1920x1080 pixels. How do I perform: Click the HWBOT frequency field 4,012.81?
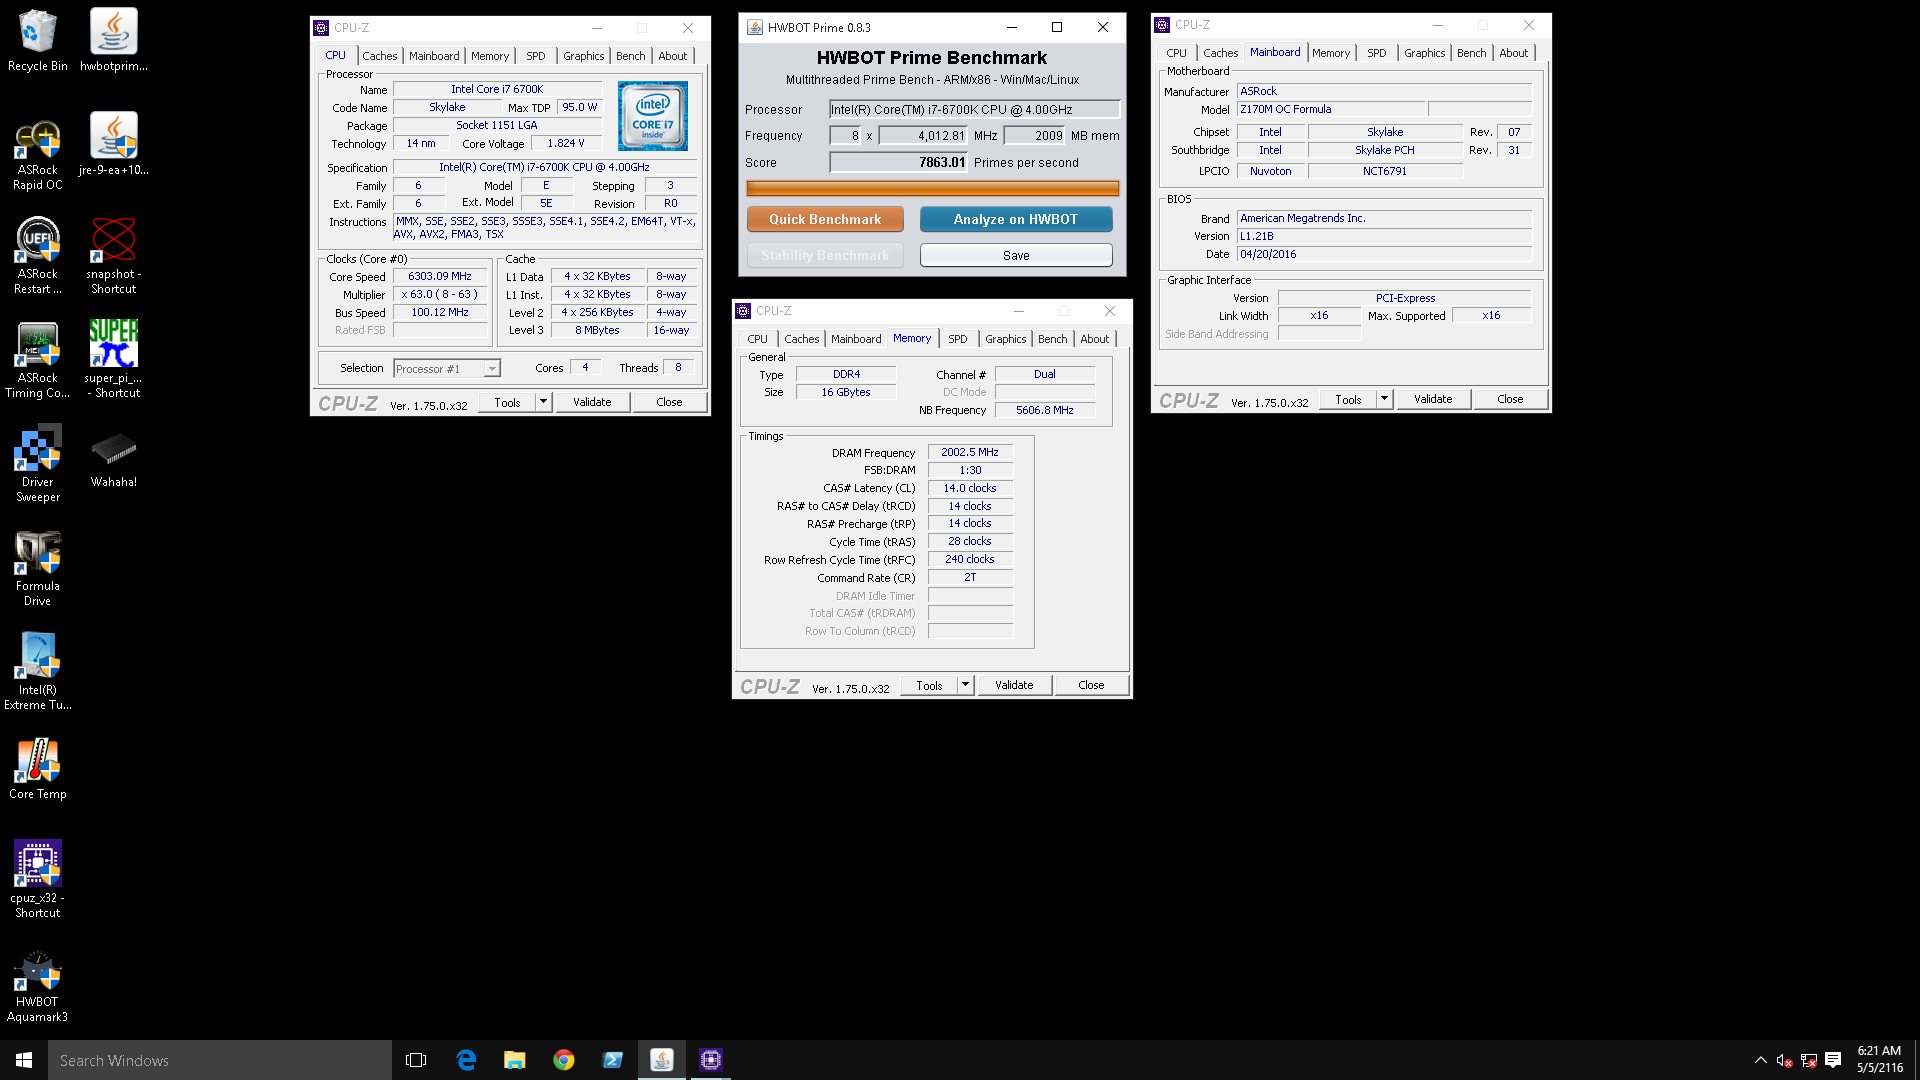[924, 136]
